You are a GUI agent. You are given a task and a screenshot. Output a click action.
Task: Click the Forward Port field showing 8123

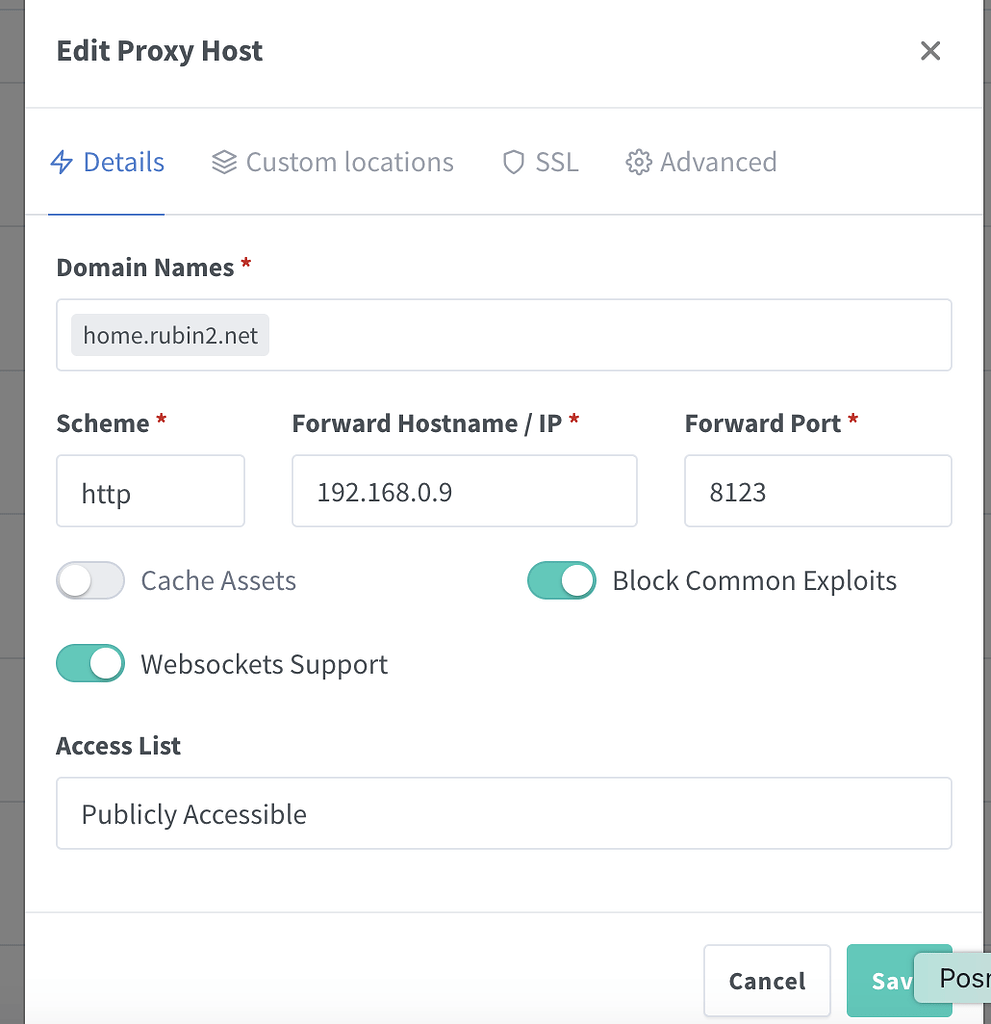click(818, 491)
